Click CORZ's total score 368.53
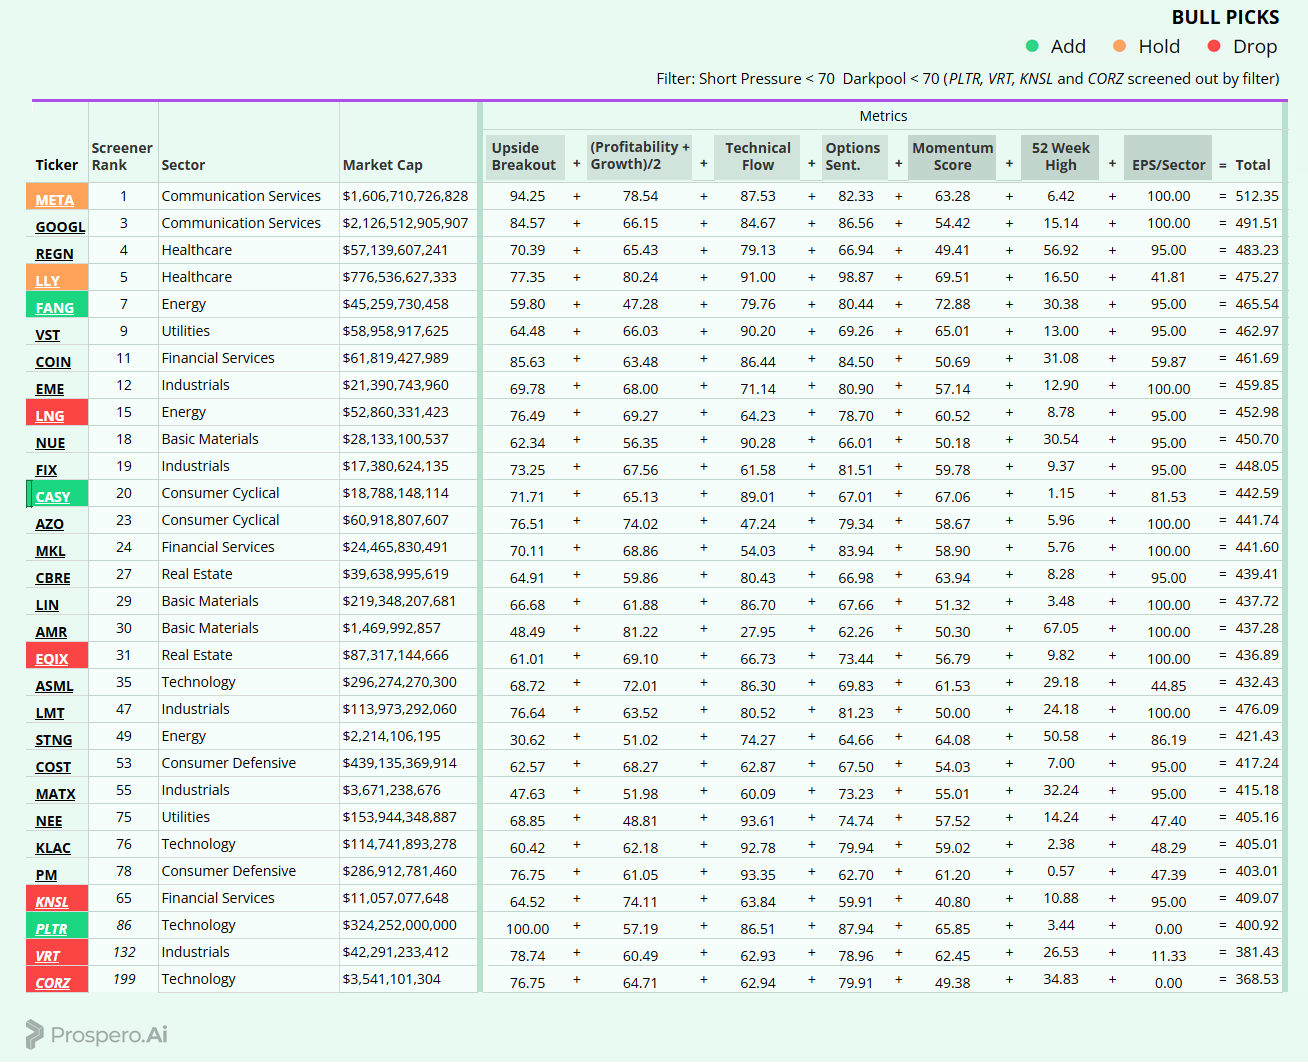 click(x=1257, y=979)
